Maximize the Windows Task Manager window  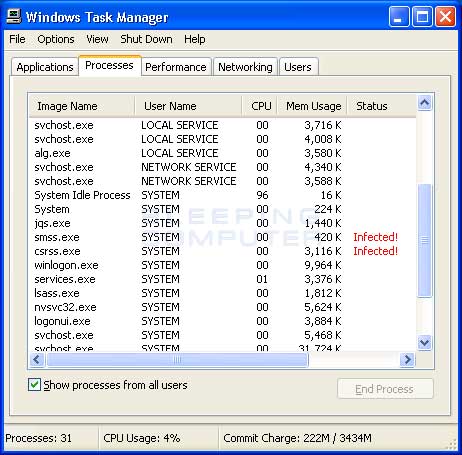click(x=422, y=16)
